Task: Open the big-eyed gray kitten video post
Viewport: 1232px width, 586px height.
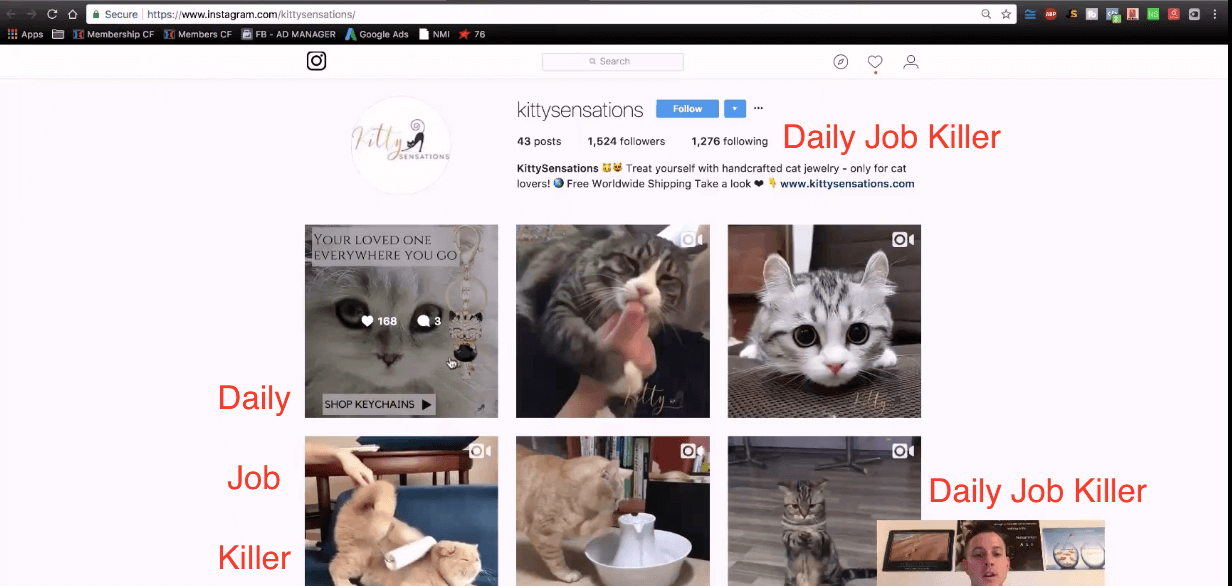Action: pos(824,321)
